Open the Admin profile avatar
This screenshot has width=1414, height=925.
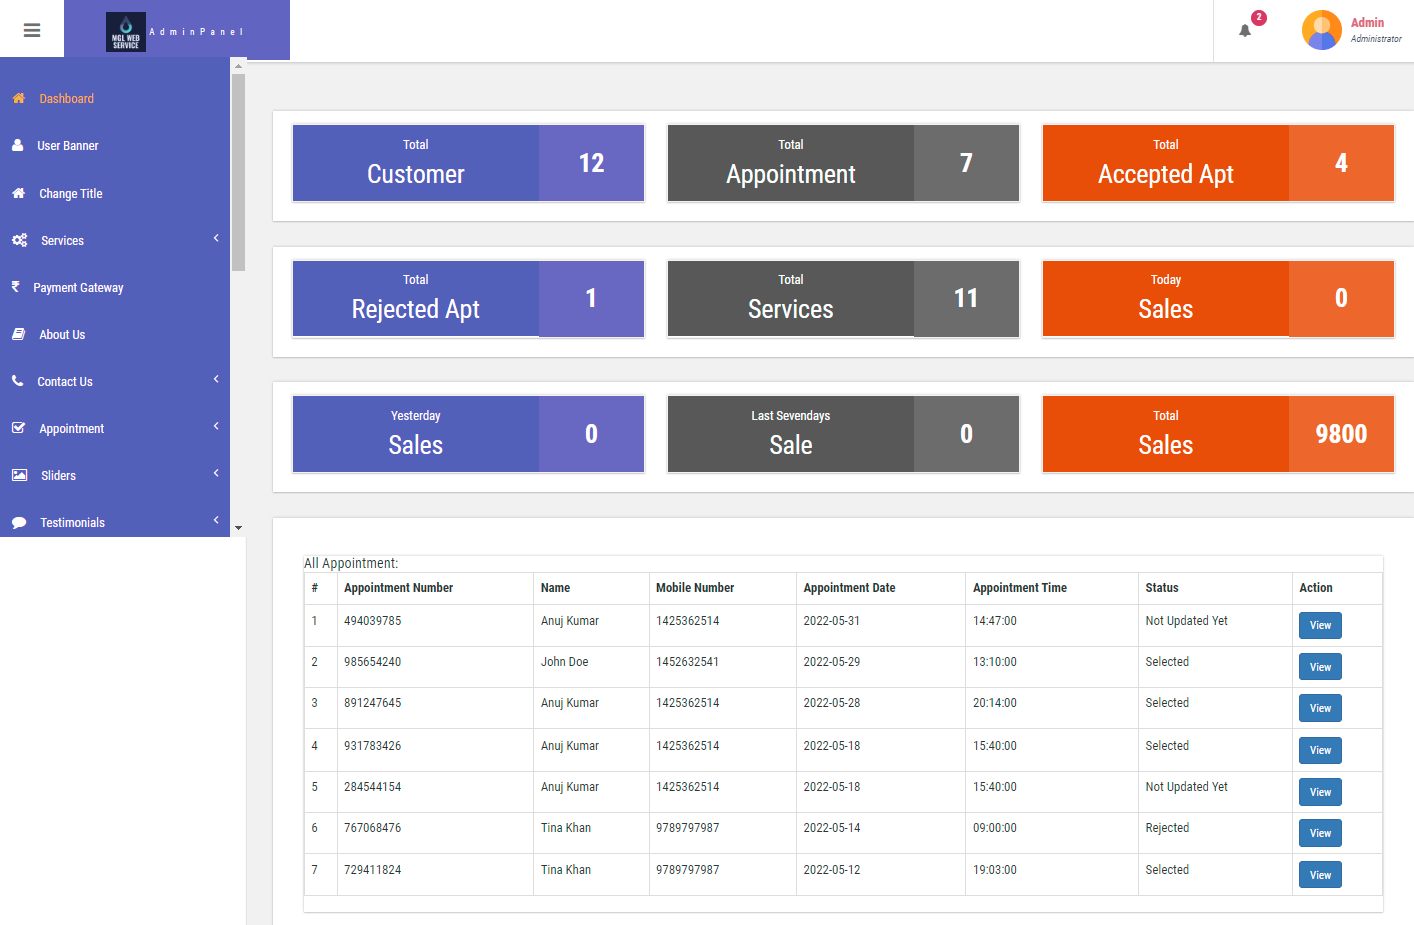1322,30
